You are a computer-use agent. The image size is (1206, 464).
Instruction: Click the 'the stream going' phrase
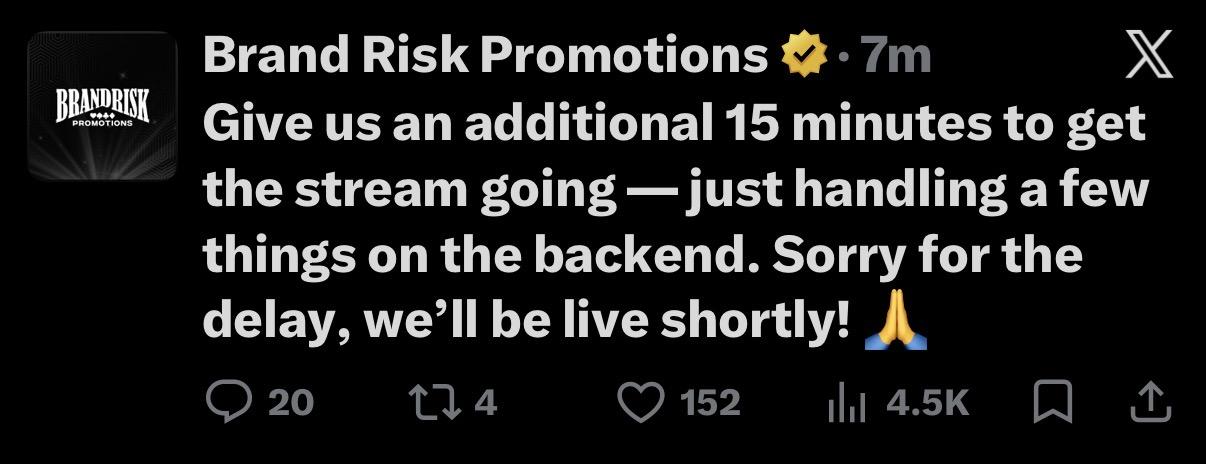tap(410, 190)
